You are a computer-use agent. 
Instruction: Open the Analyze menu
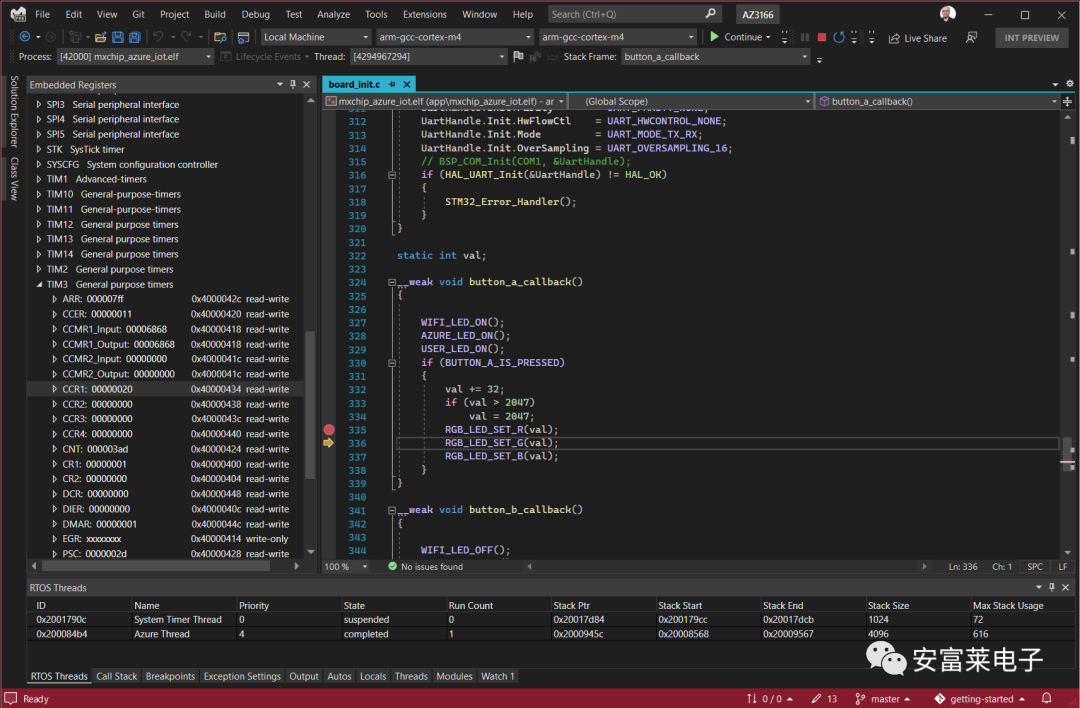point(333,14)
